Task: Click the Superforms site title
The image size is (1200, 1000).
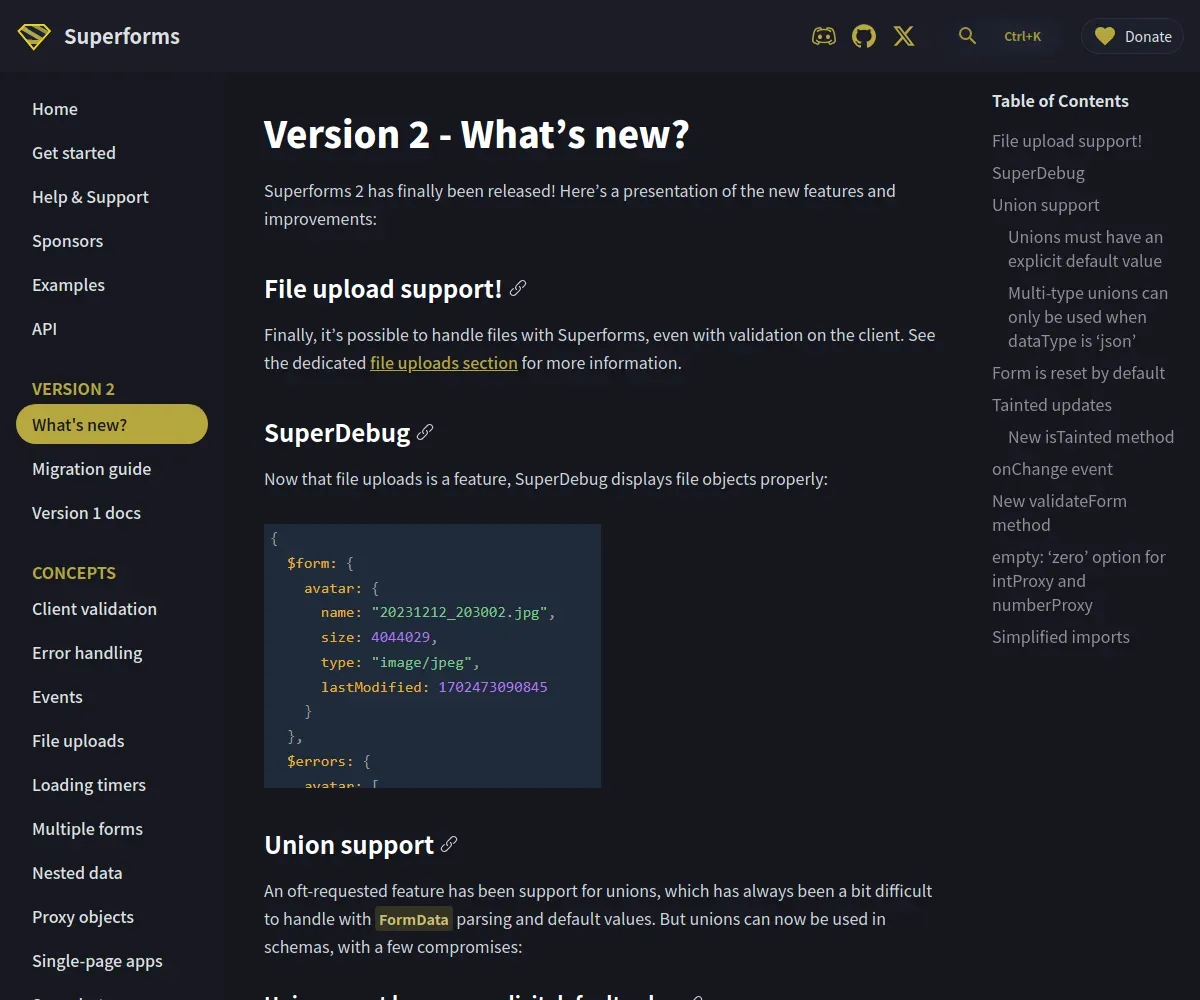Action: (122, 37)
